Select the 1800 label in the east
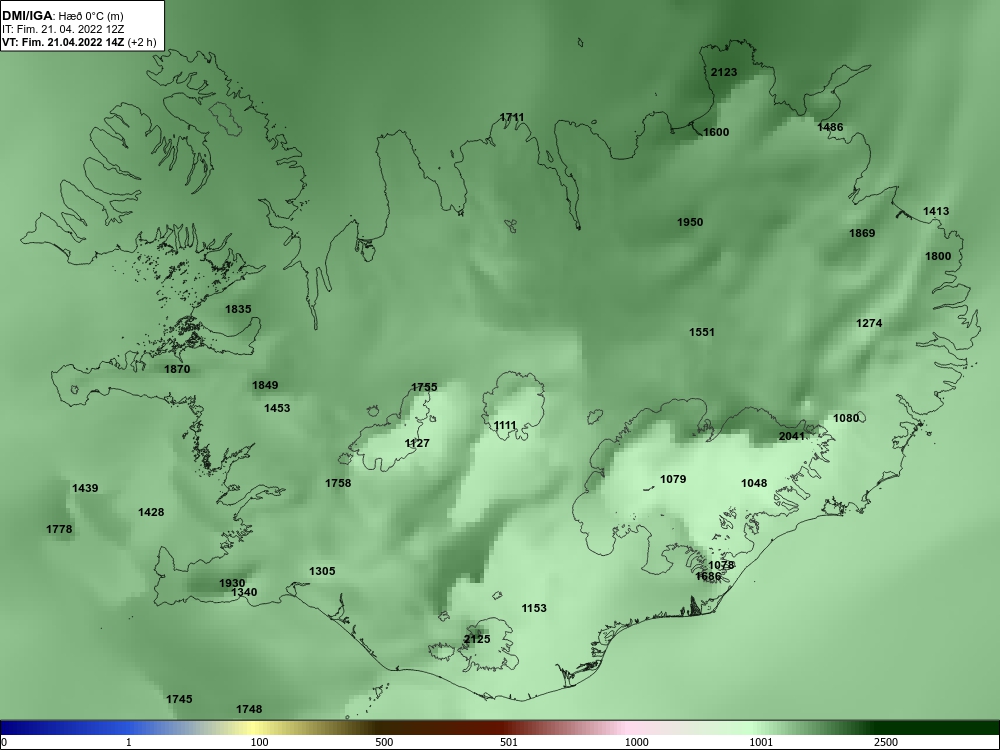The width and height of the screenshot is (1000, 750). coord(938,256)
